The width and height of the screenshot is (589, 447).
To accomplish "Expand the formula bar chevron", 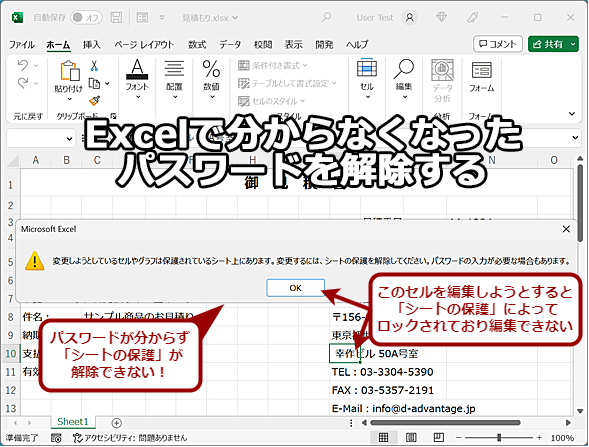I will (575, 137).
